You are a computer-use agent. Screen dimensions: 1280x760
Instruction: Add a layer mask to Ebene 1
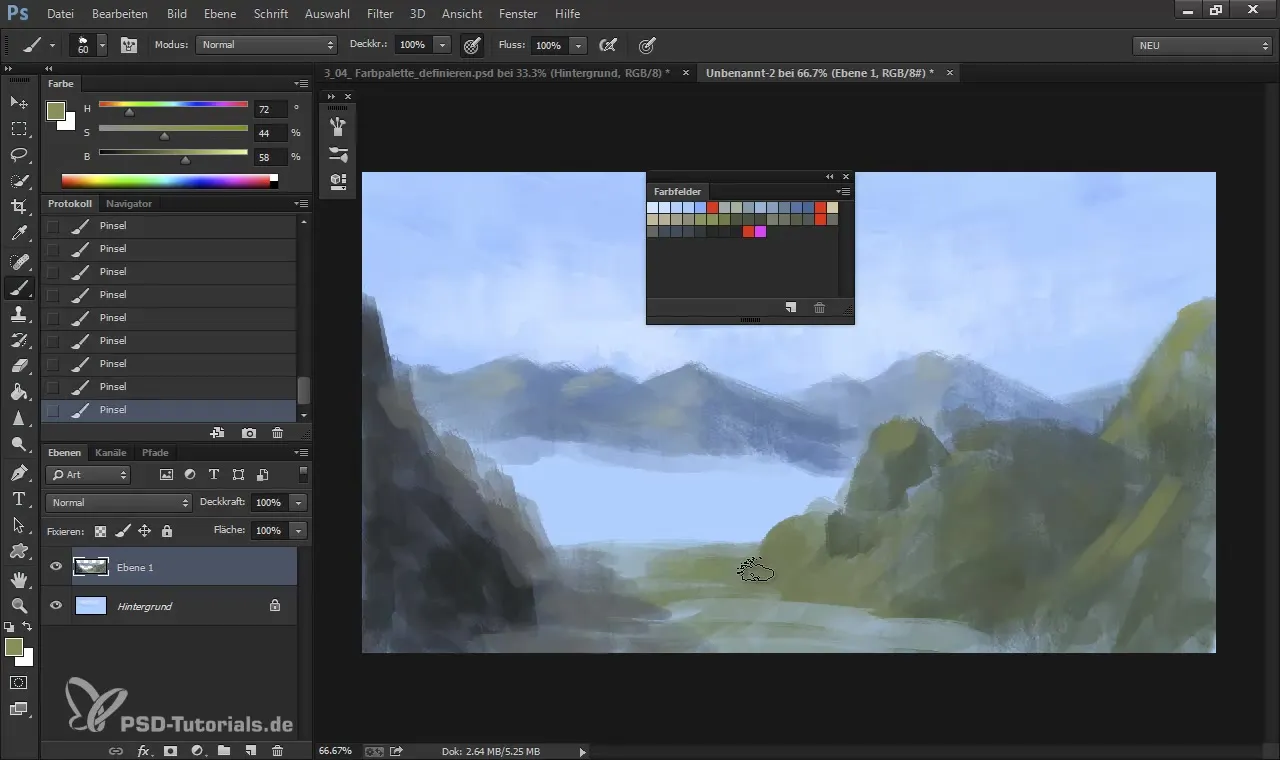coord(170,750)
